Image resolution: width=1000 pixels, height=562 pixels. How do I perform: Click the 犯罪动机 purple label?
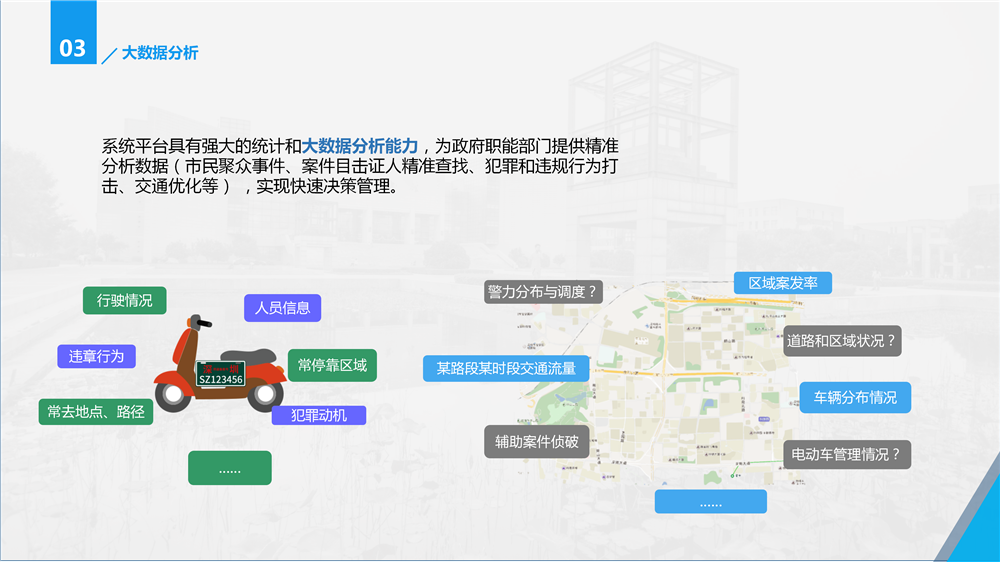coord(319,415)
